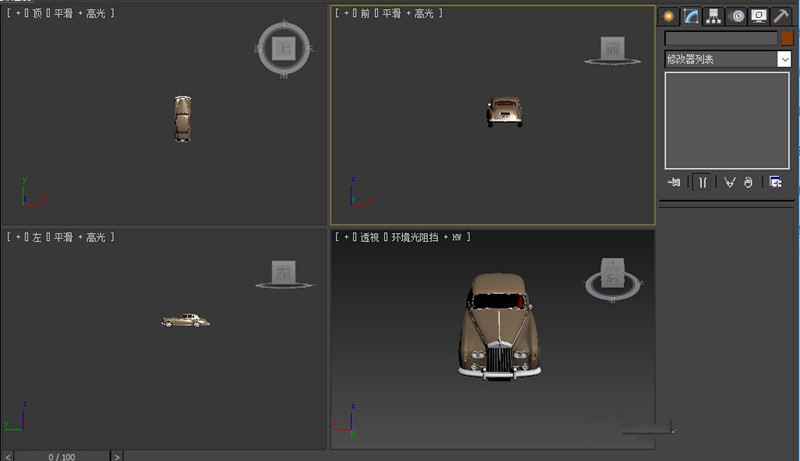Image resolution: width=800 pixels, height=461 pixels.
Task: Open the Display panel tab
Action: point(759,17)
